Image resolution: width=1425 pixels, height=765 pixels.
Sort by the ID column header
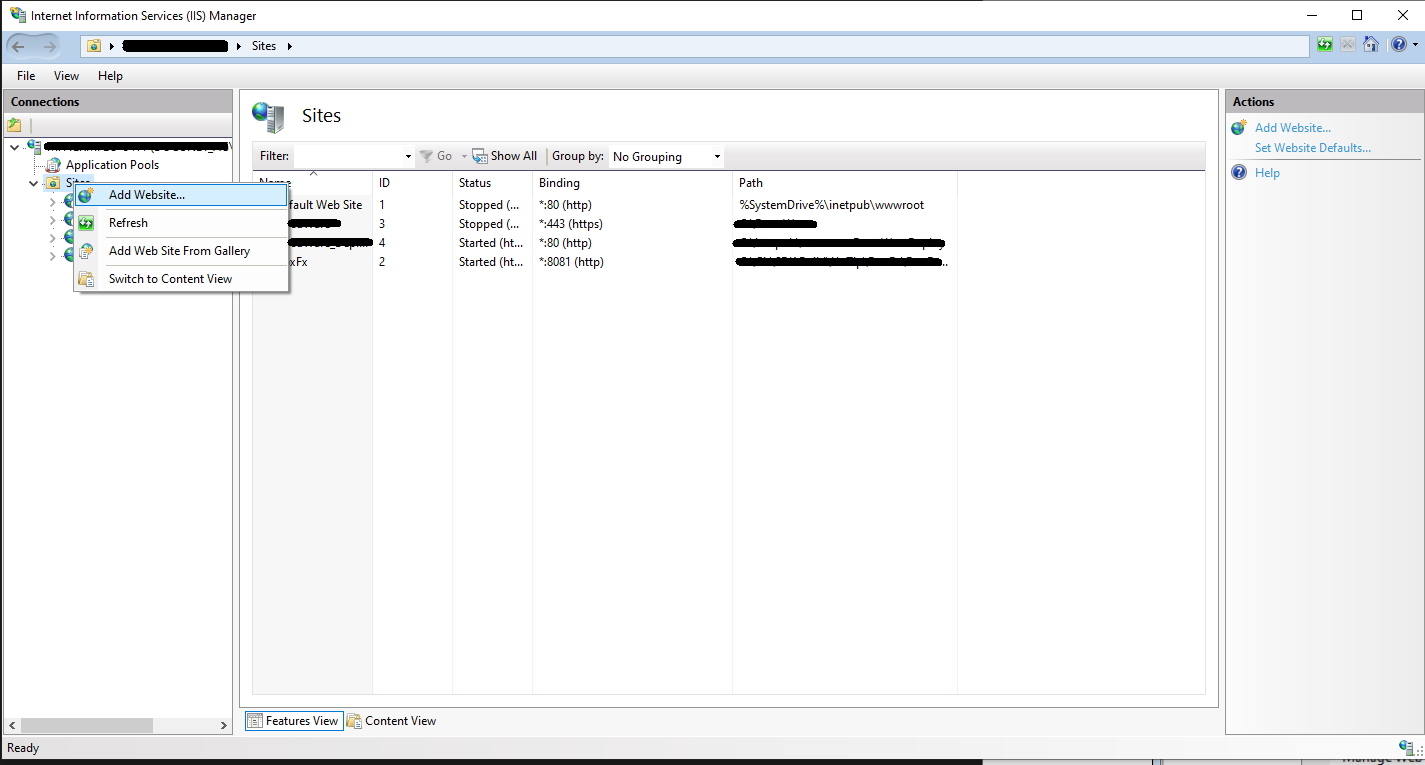412,183
